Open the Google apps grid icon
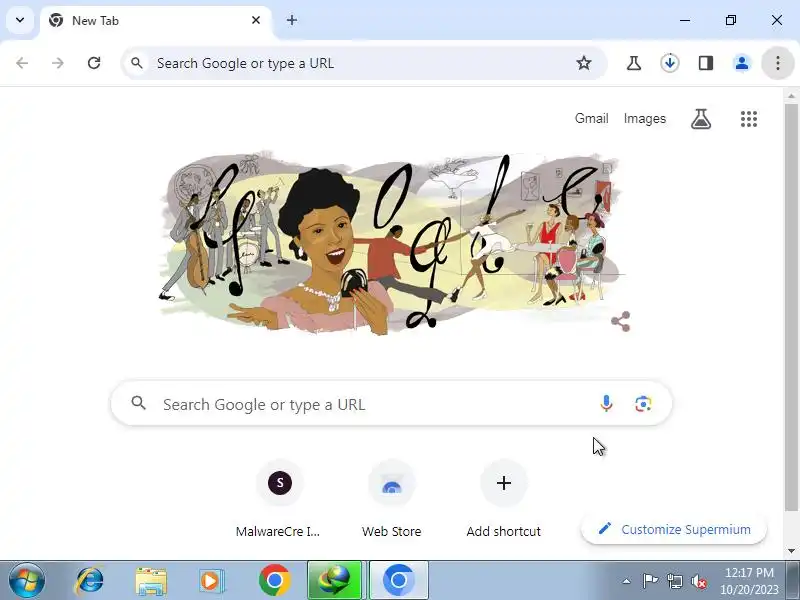This screenshot has width=800, height=600. coord(748,119)
